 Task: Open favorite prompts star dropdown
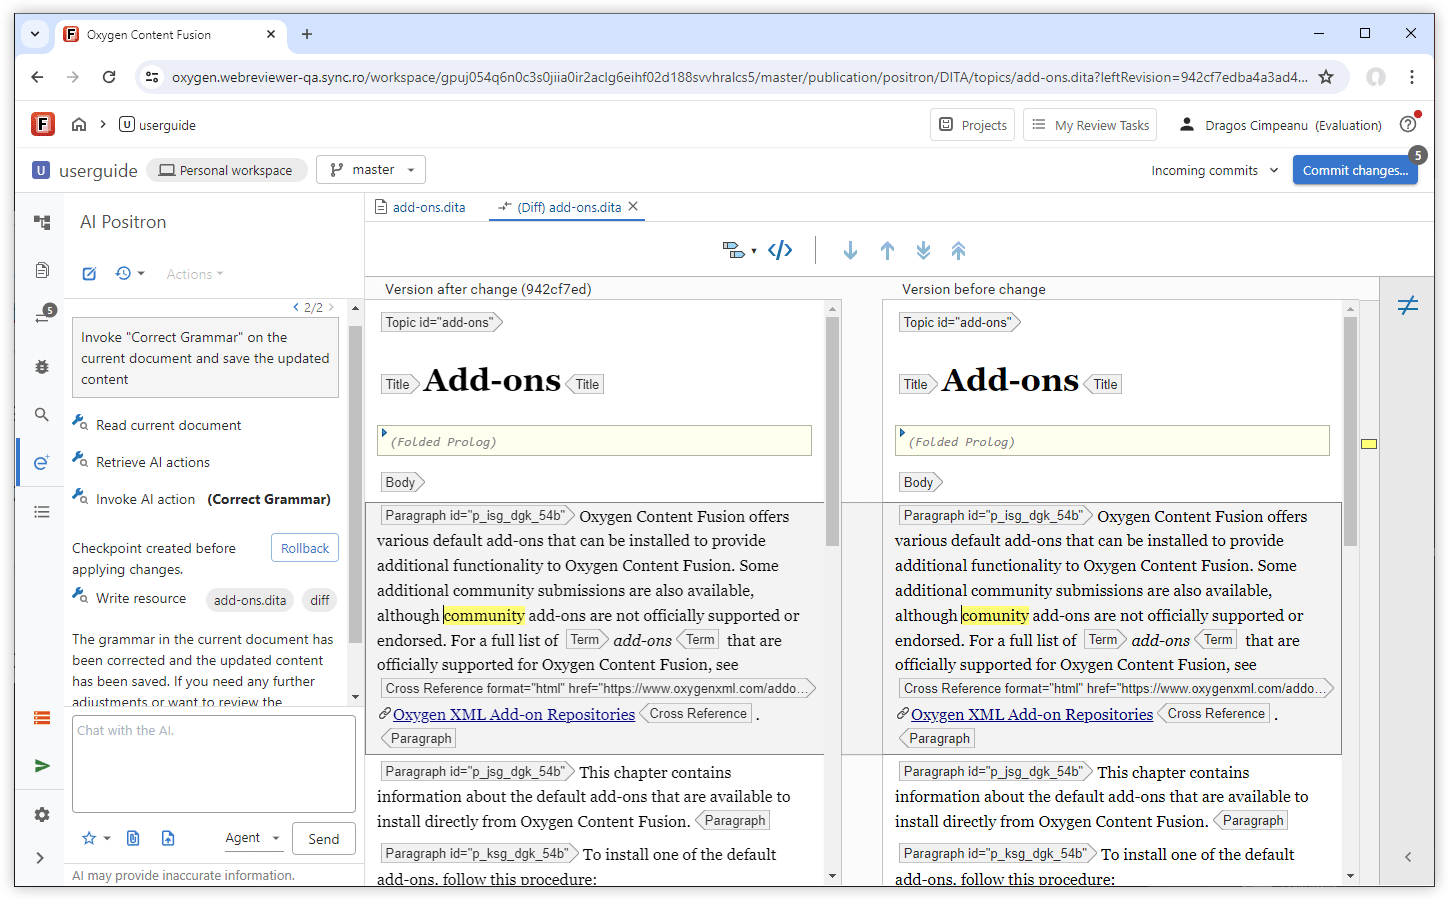coord(96,838)
